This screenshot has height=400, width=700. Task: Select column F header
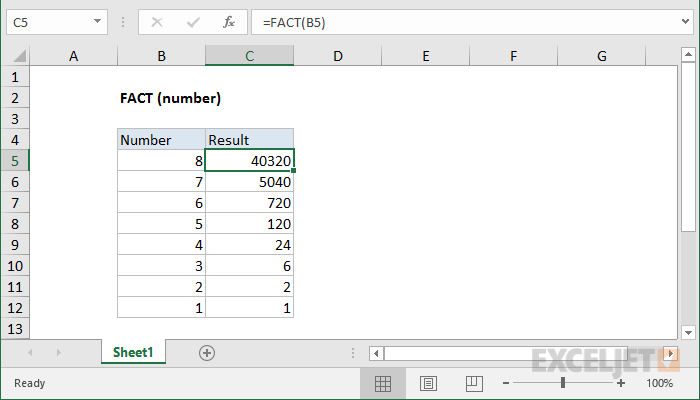pos(513,56)
